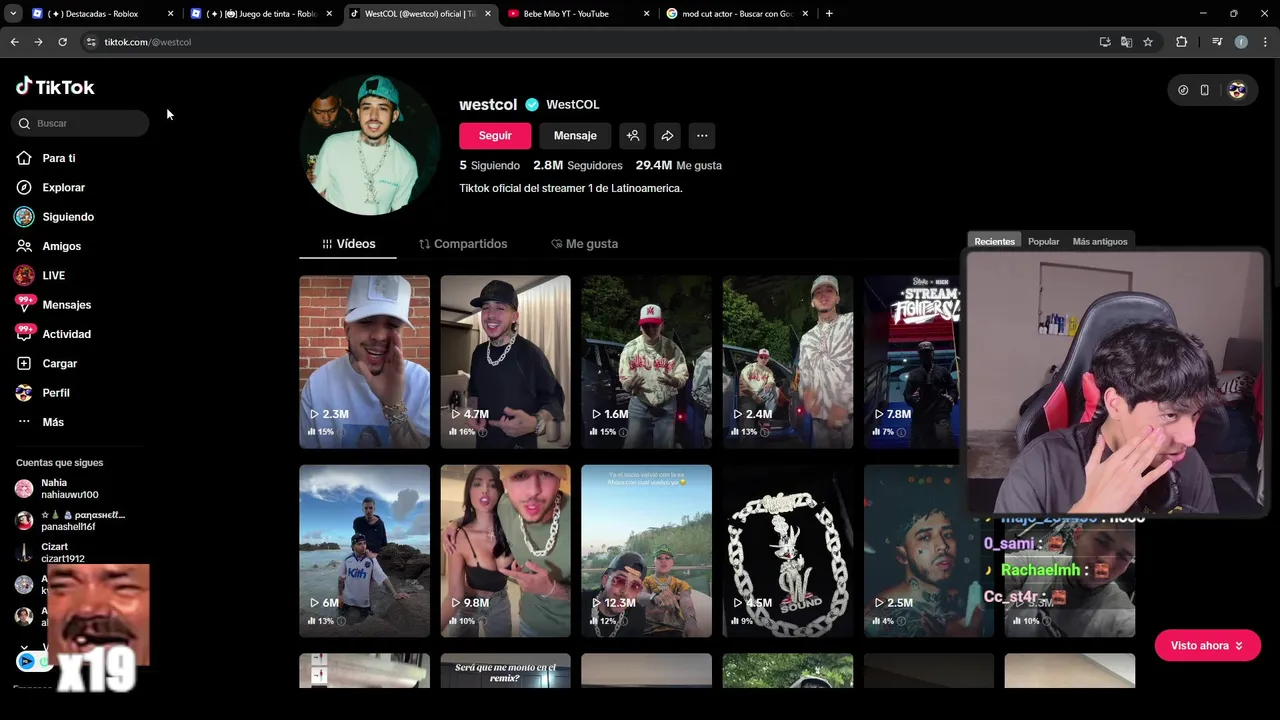
Task: Click the Buscar search field
Action: click(81, 123)
